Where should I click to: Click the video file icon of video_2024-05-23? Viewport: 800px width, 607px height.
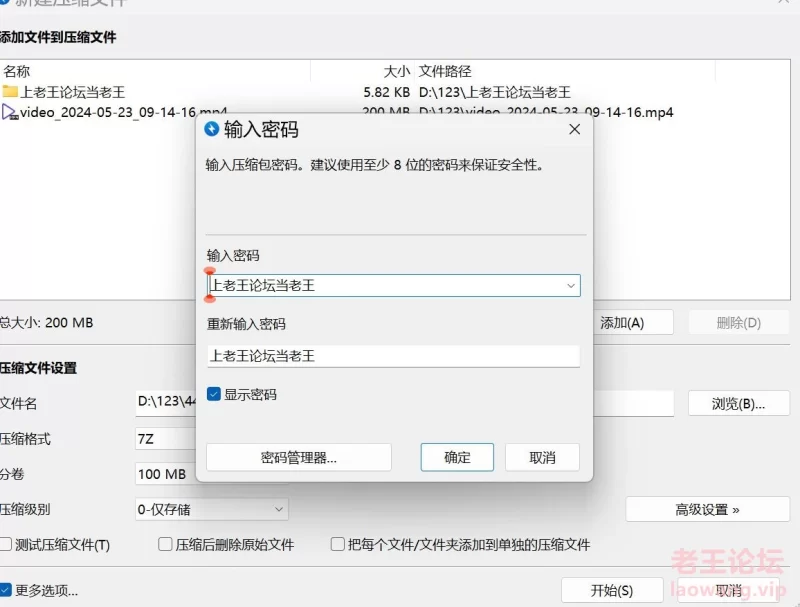[10, 112]
